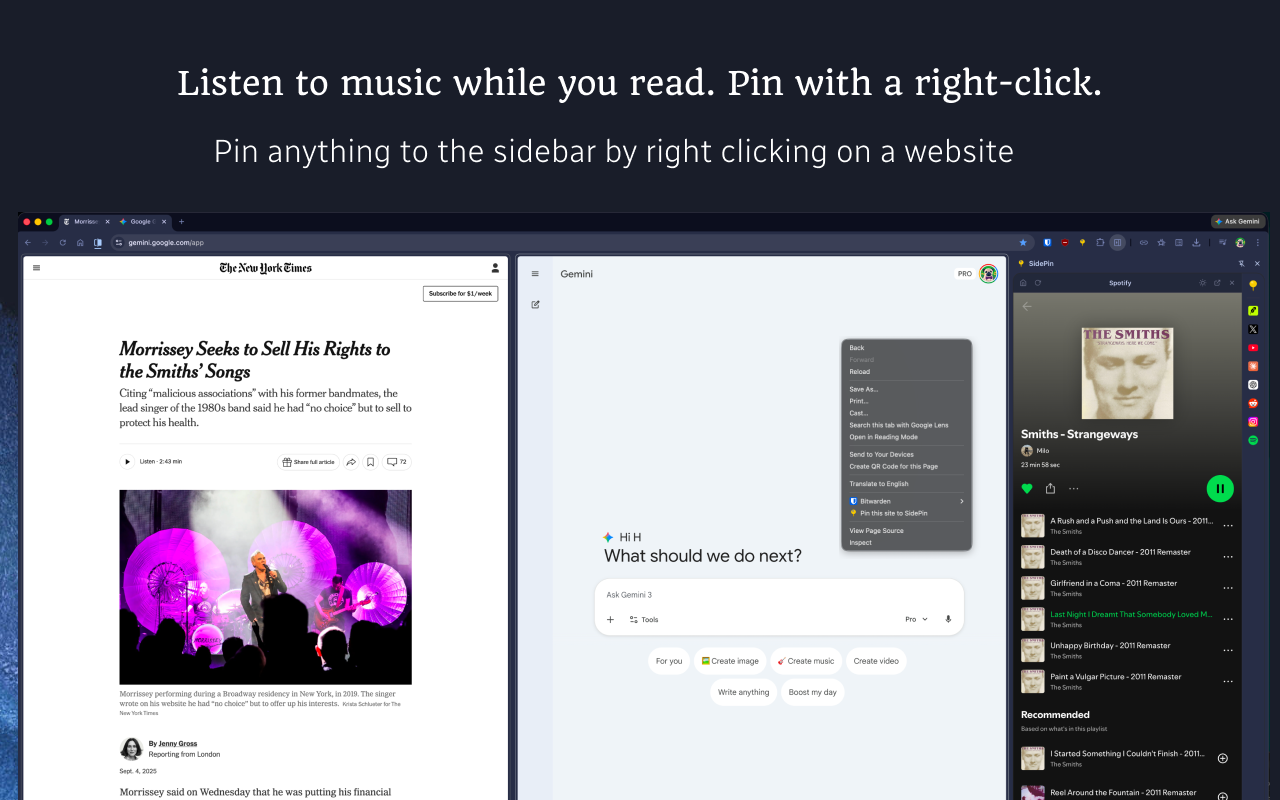
Task: Bookmark this page with the star icon
Action: pyautogui.click(x=1023, y=242)
